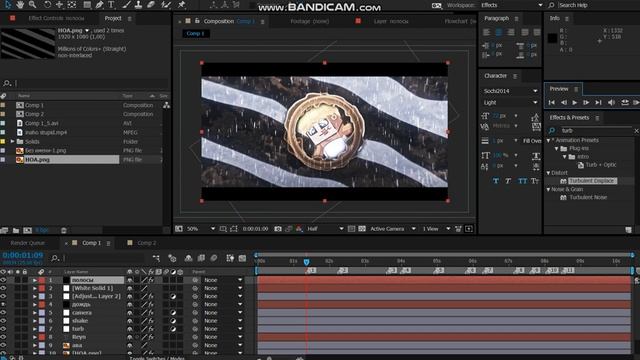640x360 pixels.
Task: Switch to Effect Controls tab
Action: coord(56,18)
